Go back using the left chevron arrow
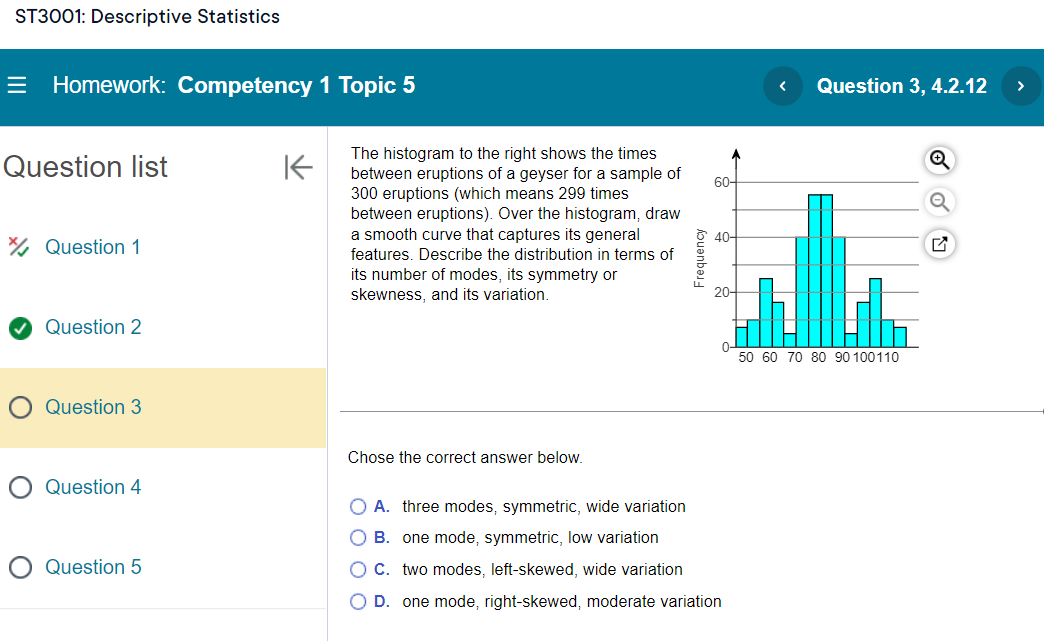The width and height of the screenshot is (1044, 641). click(x=782, y=86)
